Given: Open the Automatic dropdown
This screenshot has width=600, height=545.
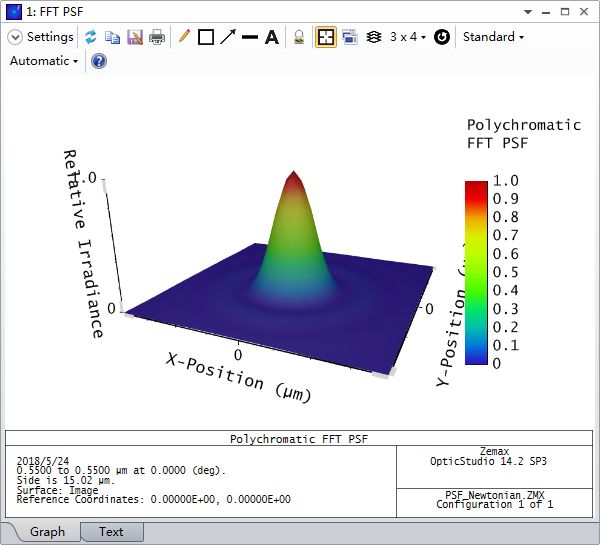Looking at the screenshot, I should pyautogui.click(x=44, y=61).
